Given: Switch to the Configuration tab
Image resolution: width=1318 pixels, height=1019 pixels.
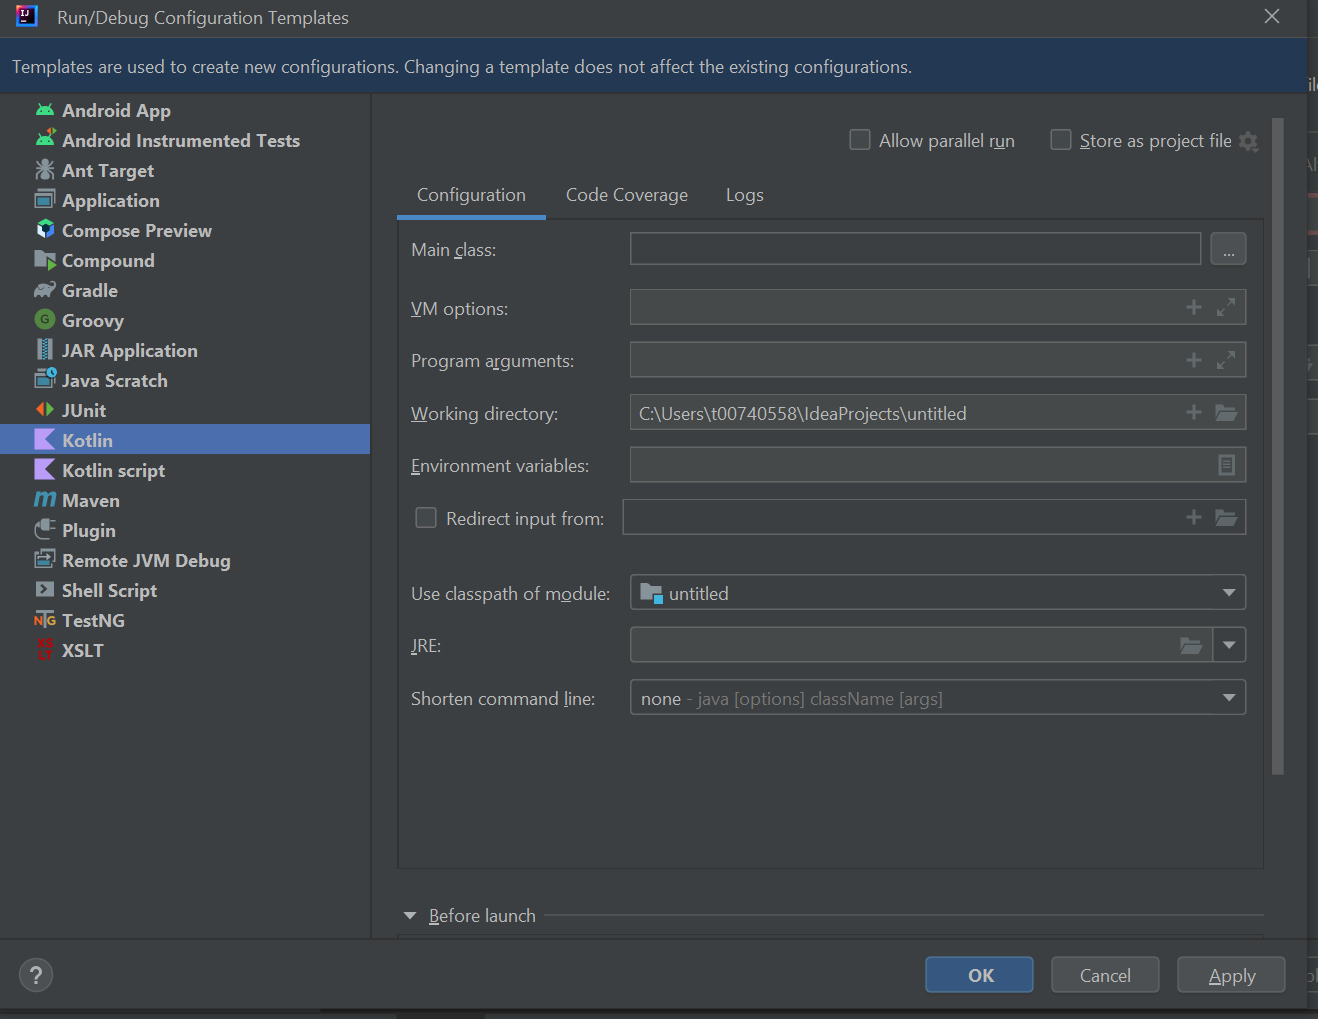Looking at the screenshot, I should tap(471, 195).
